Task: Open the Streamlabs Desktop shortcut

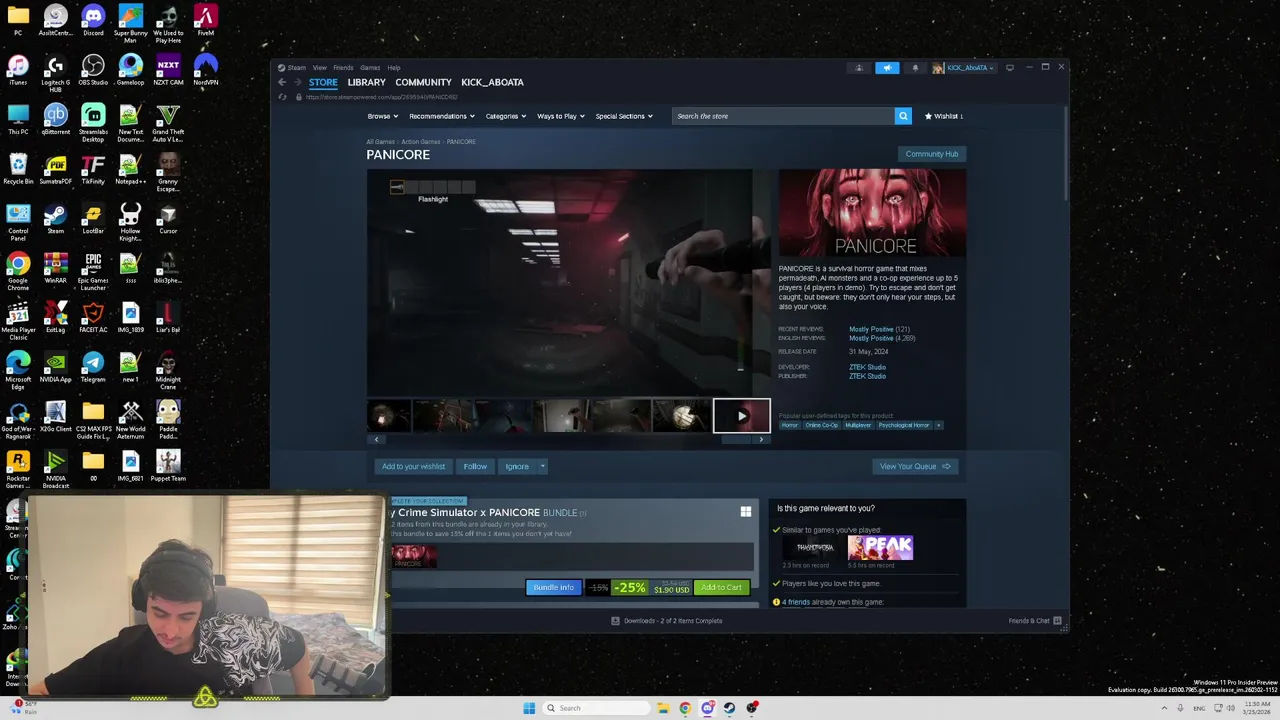Action: 93,124
